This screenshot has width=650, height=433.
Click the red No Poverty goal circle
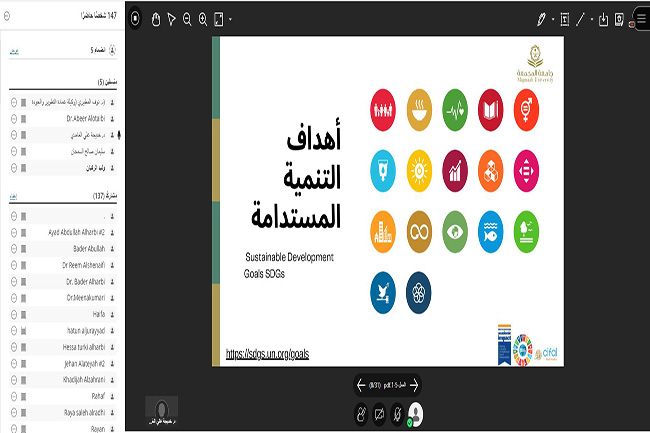point(383,110)
